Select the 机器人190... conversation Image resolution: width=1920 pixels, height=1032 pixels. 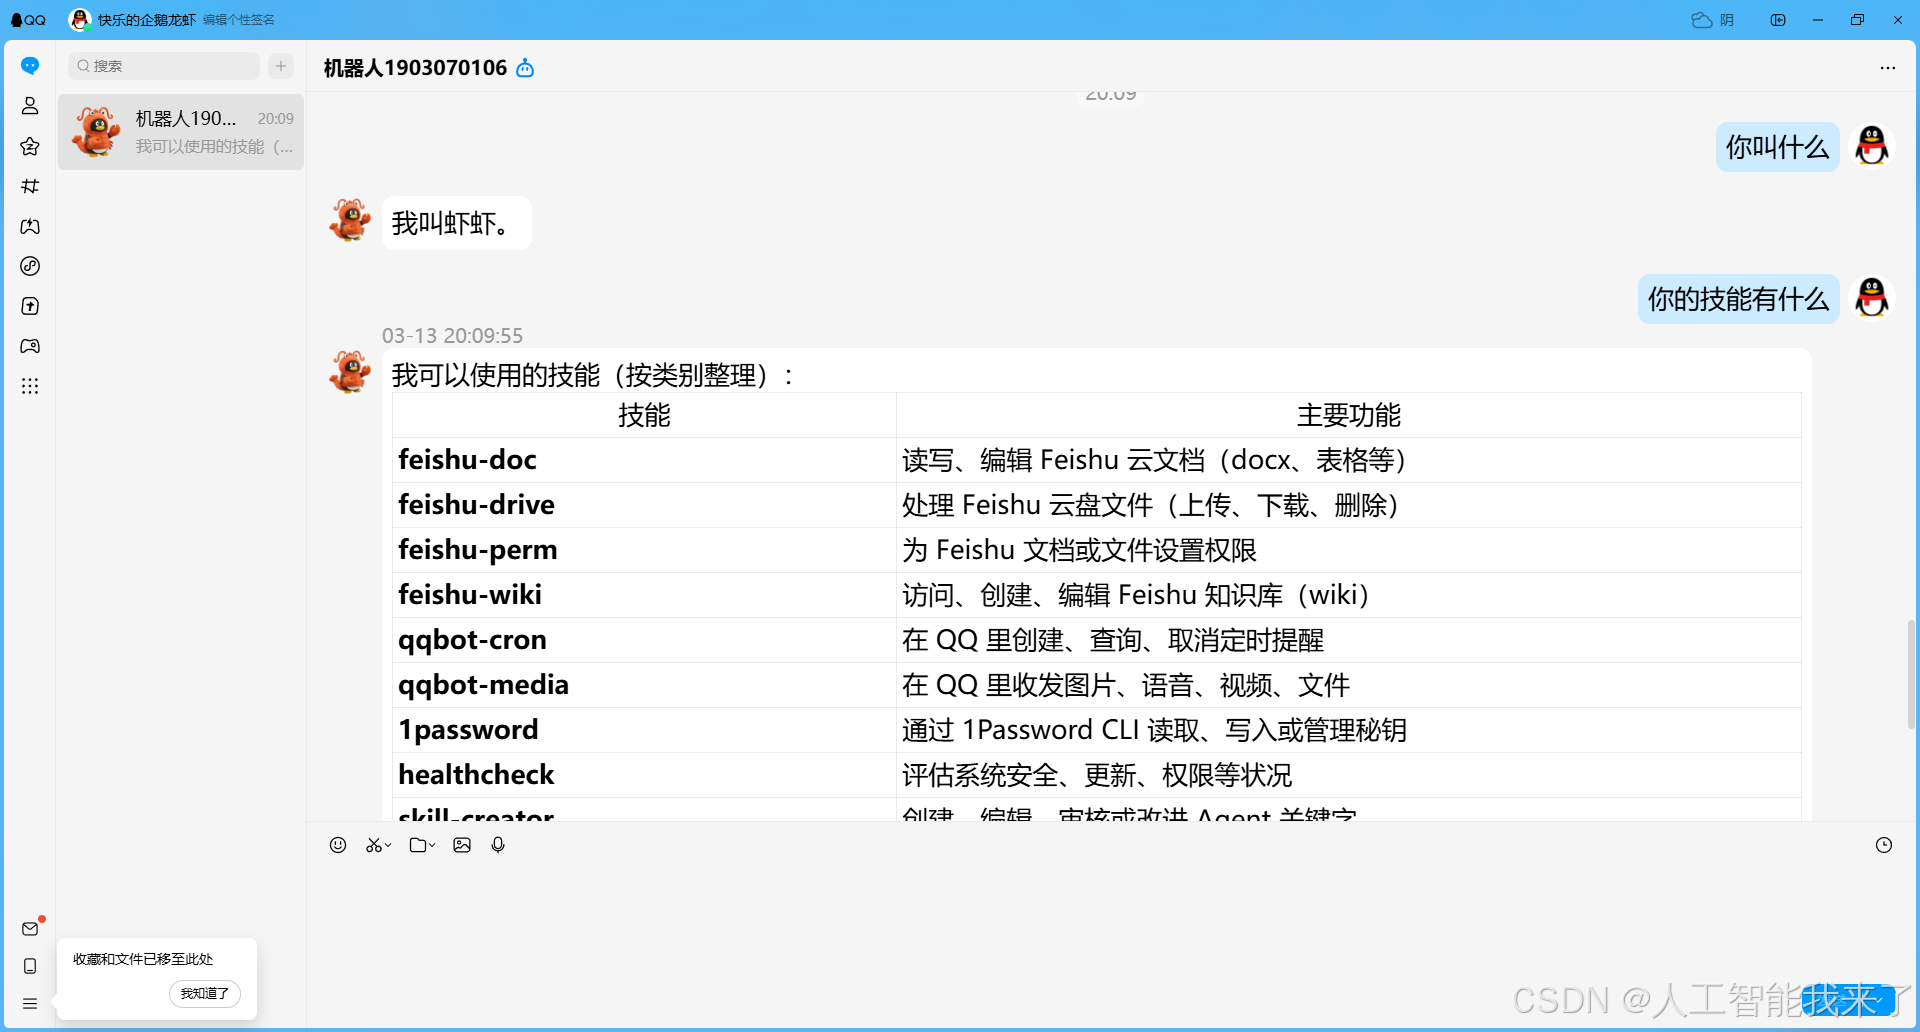click(181, 132)
